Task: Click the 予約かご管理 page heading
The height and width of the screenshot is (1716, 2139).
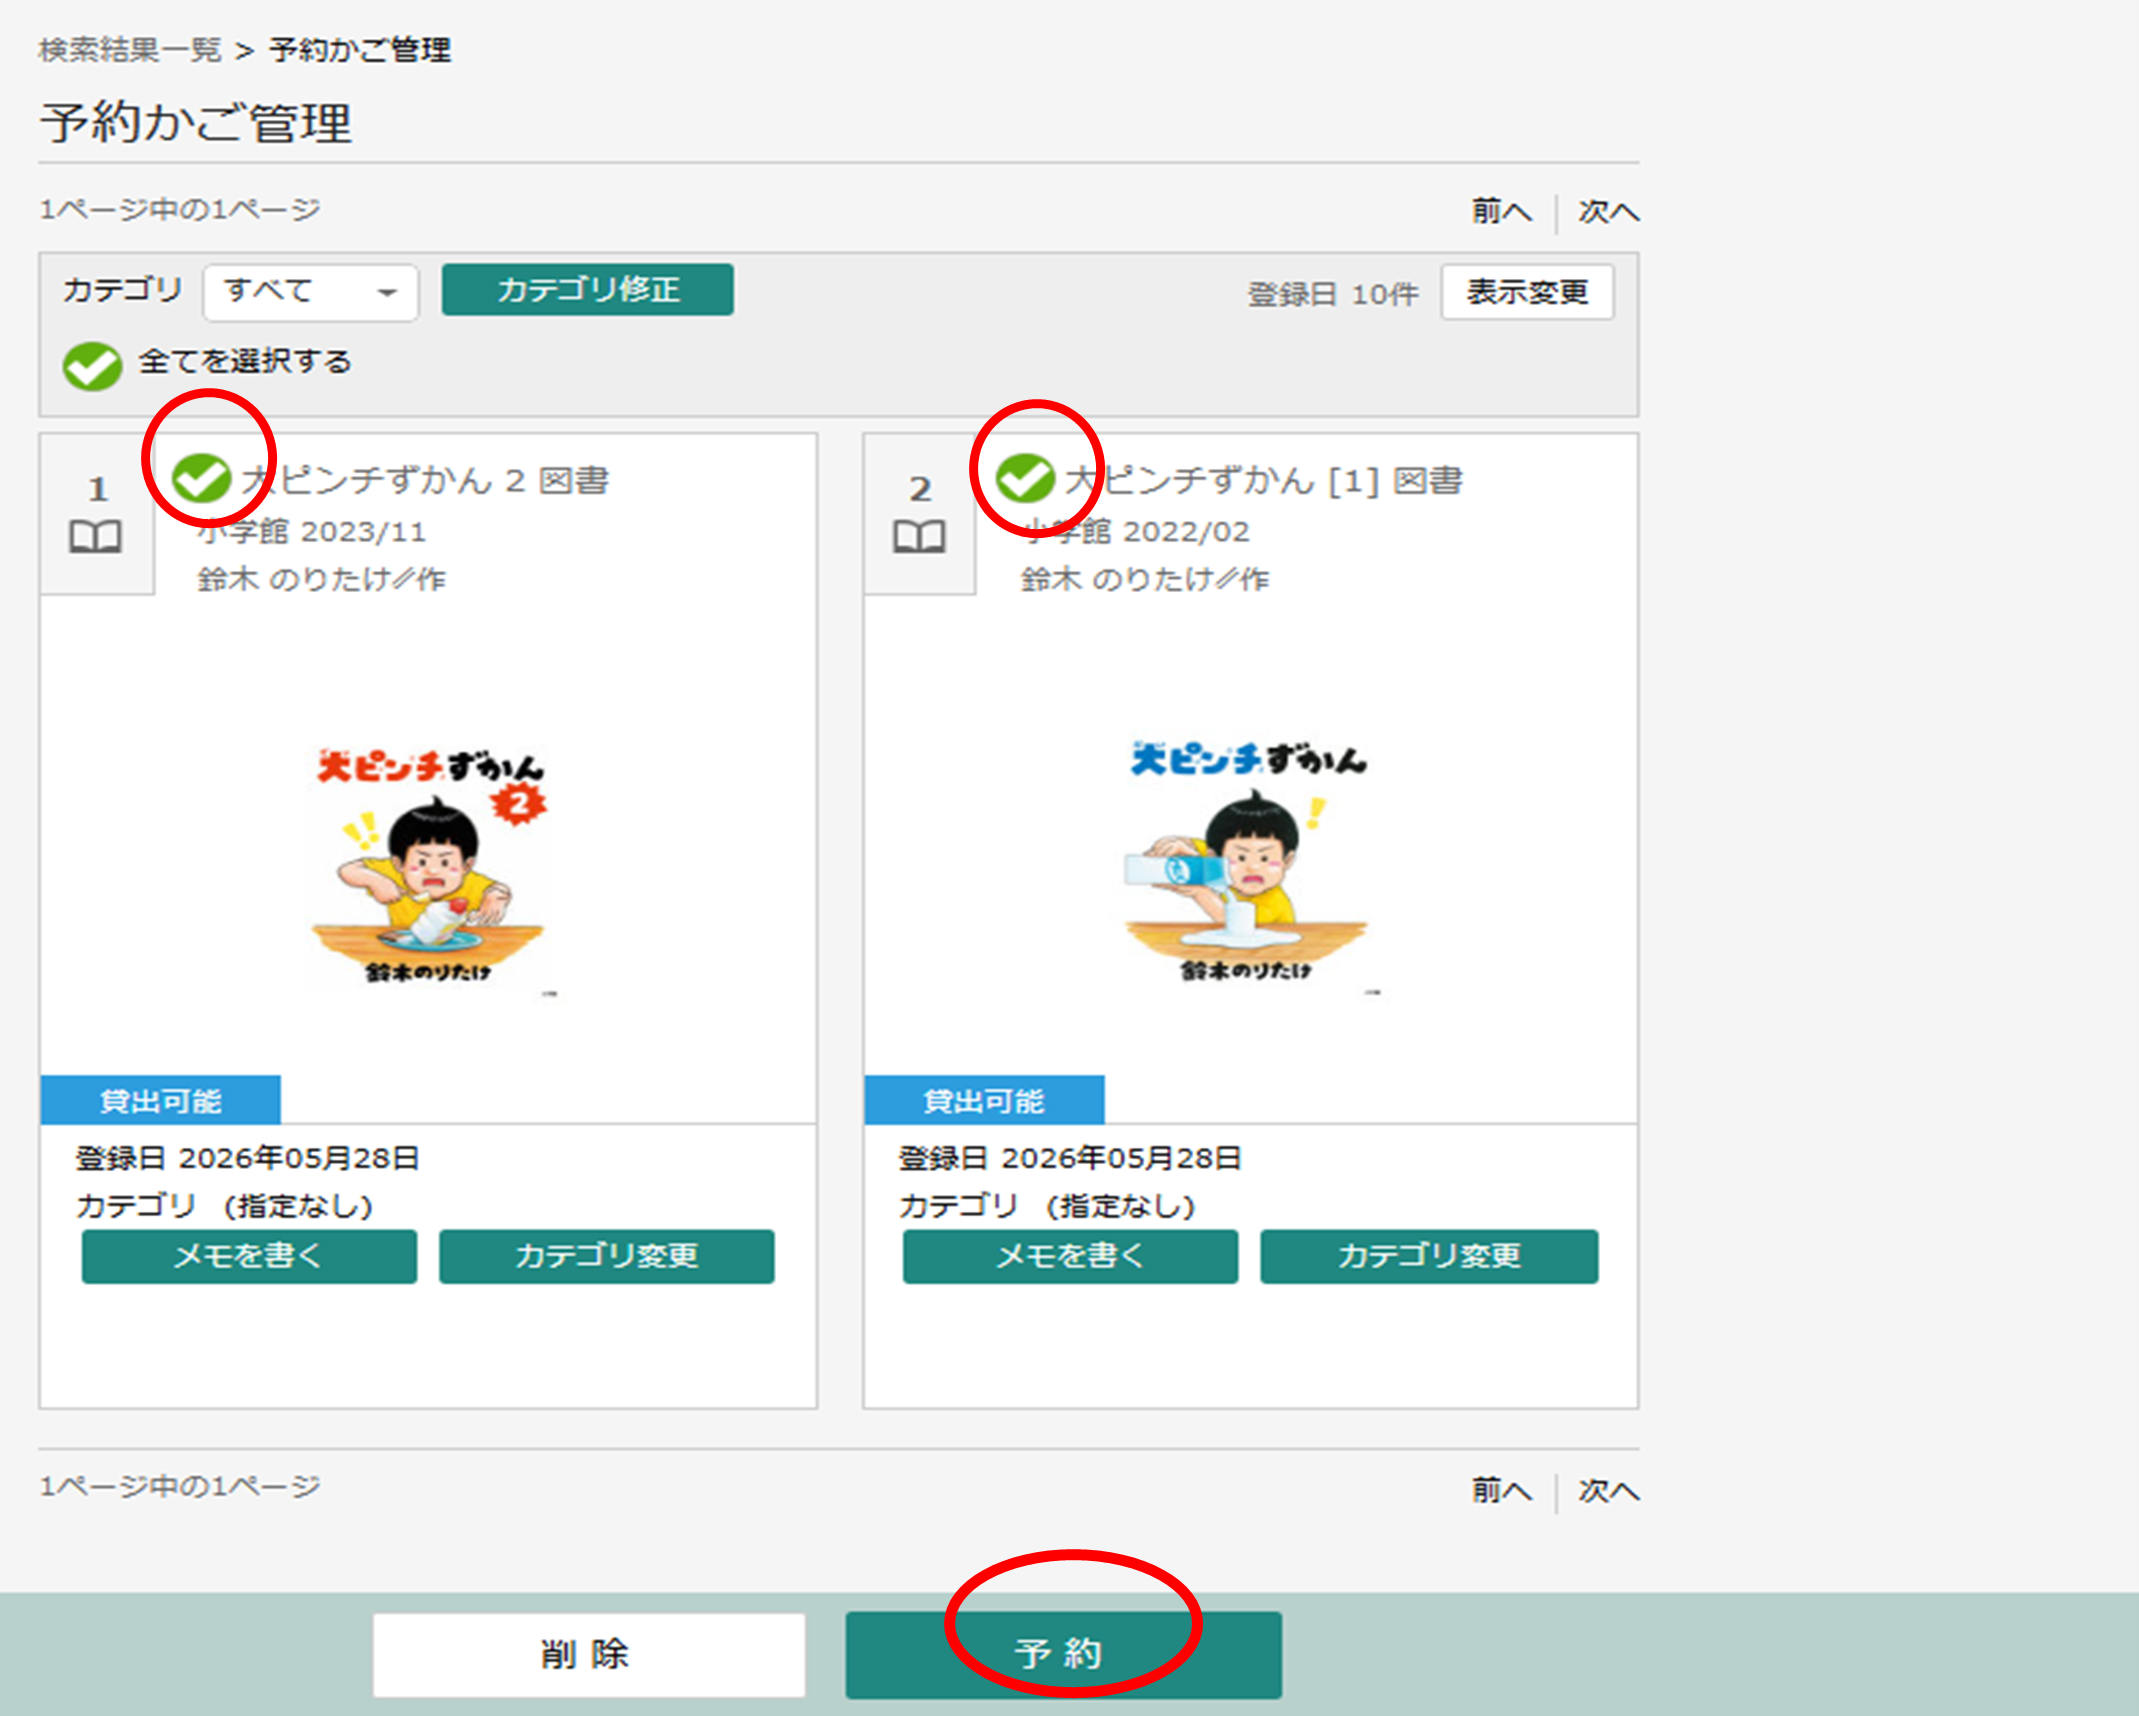Action: click(196, 123)
